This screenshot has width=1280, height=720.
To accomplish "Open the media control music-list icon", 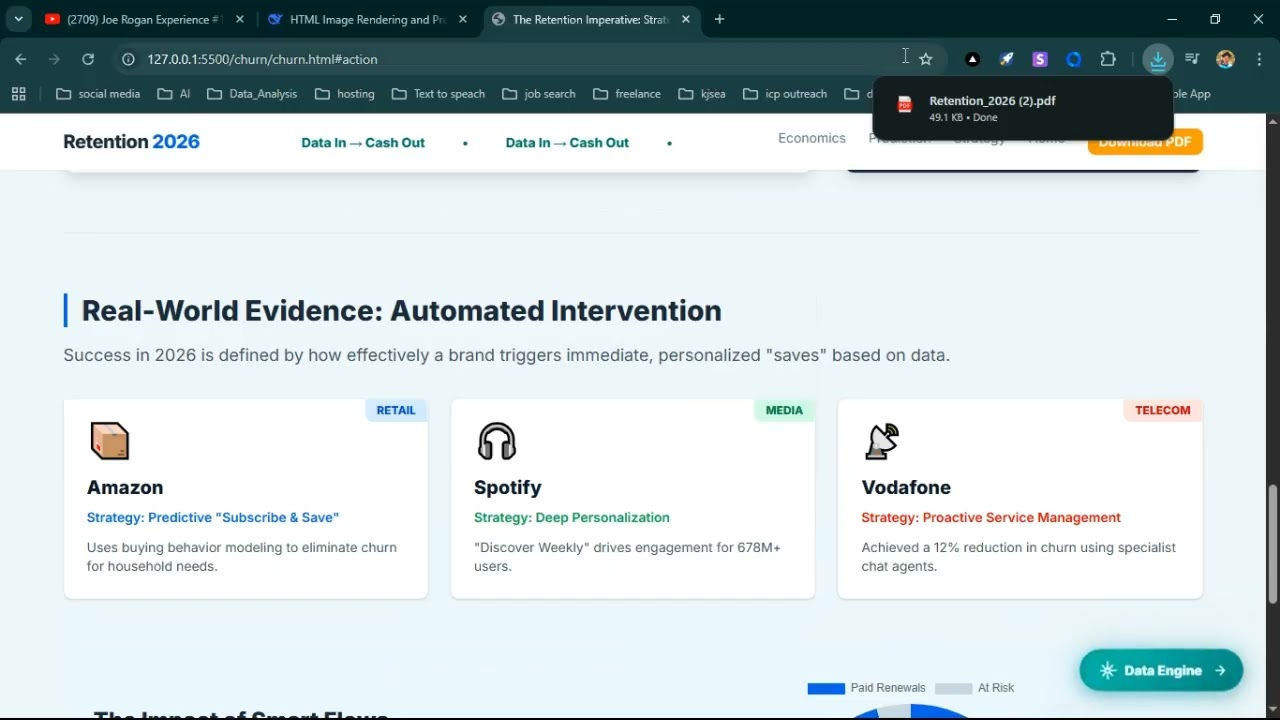I will tap(1192, 59).
